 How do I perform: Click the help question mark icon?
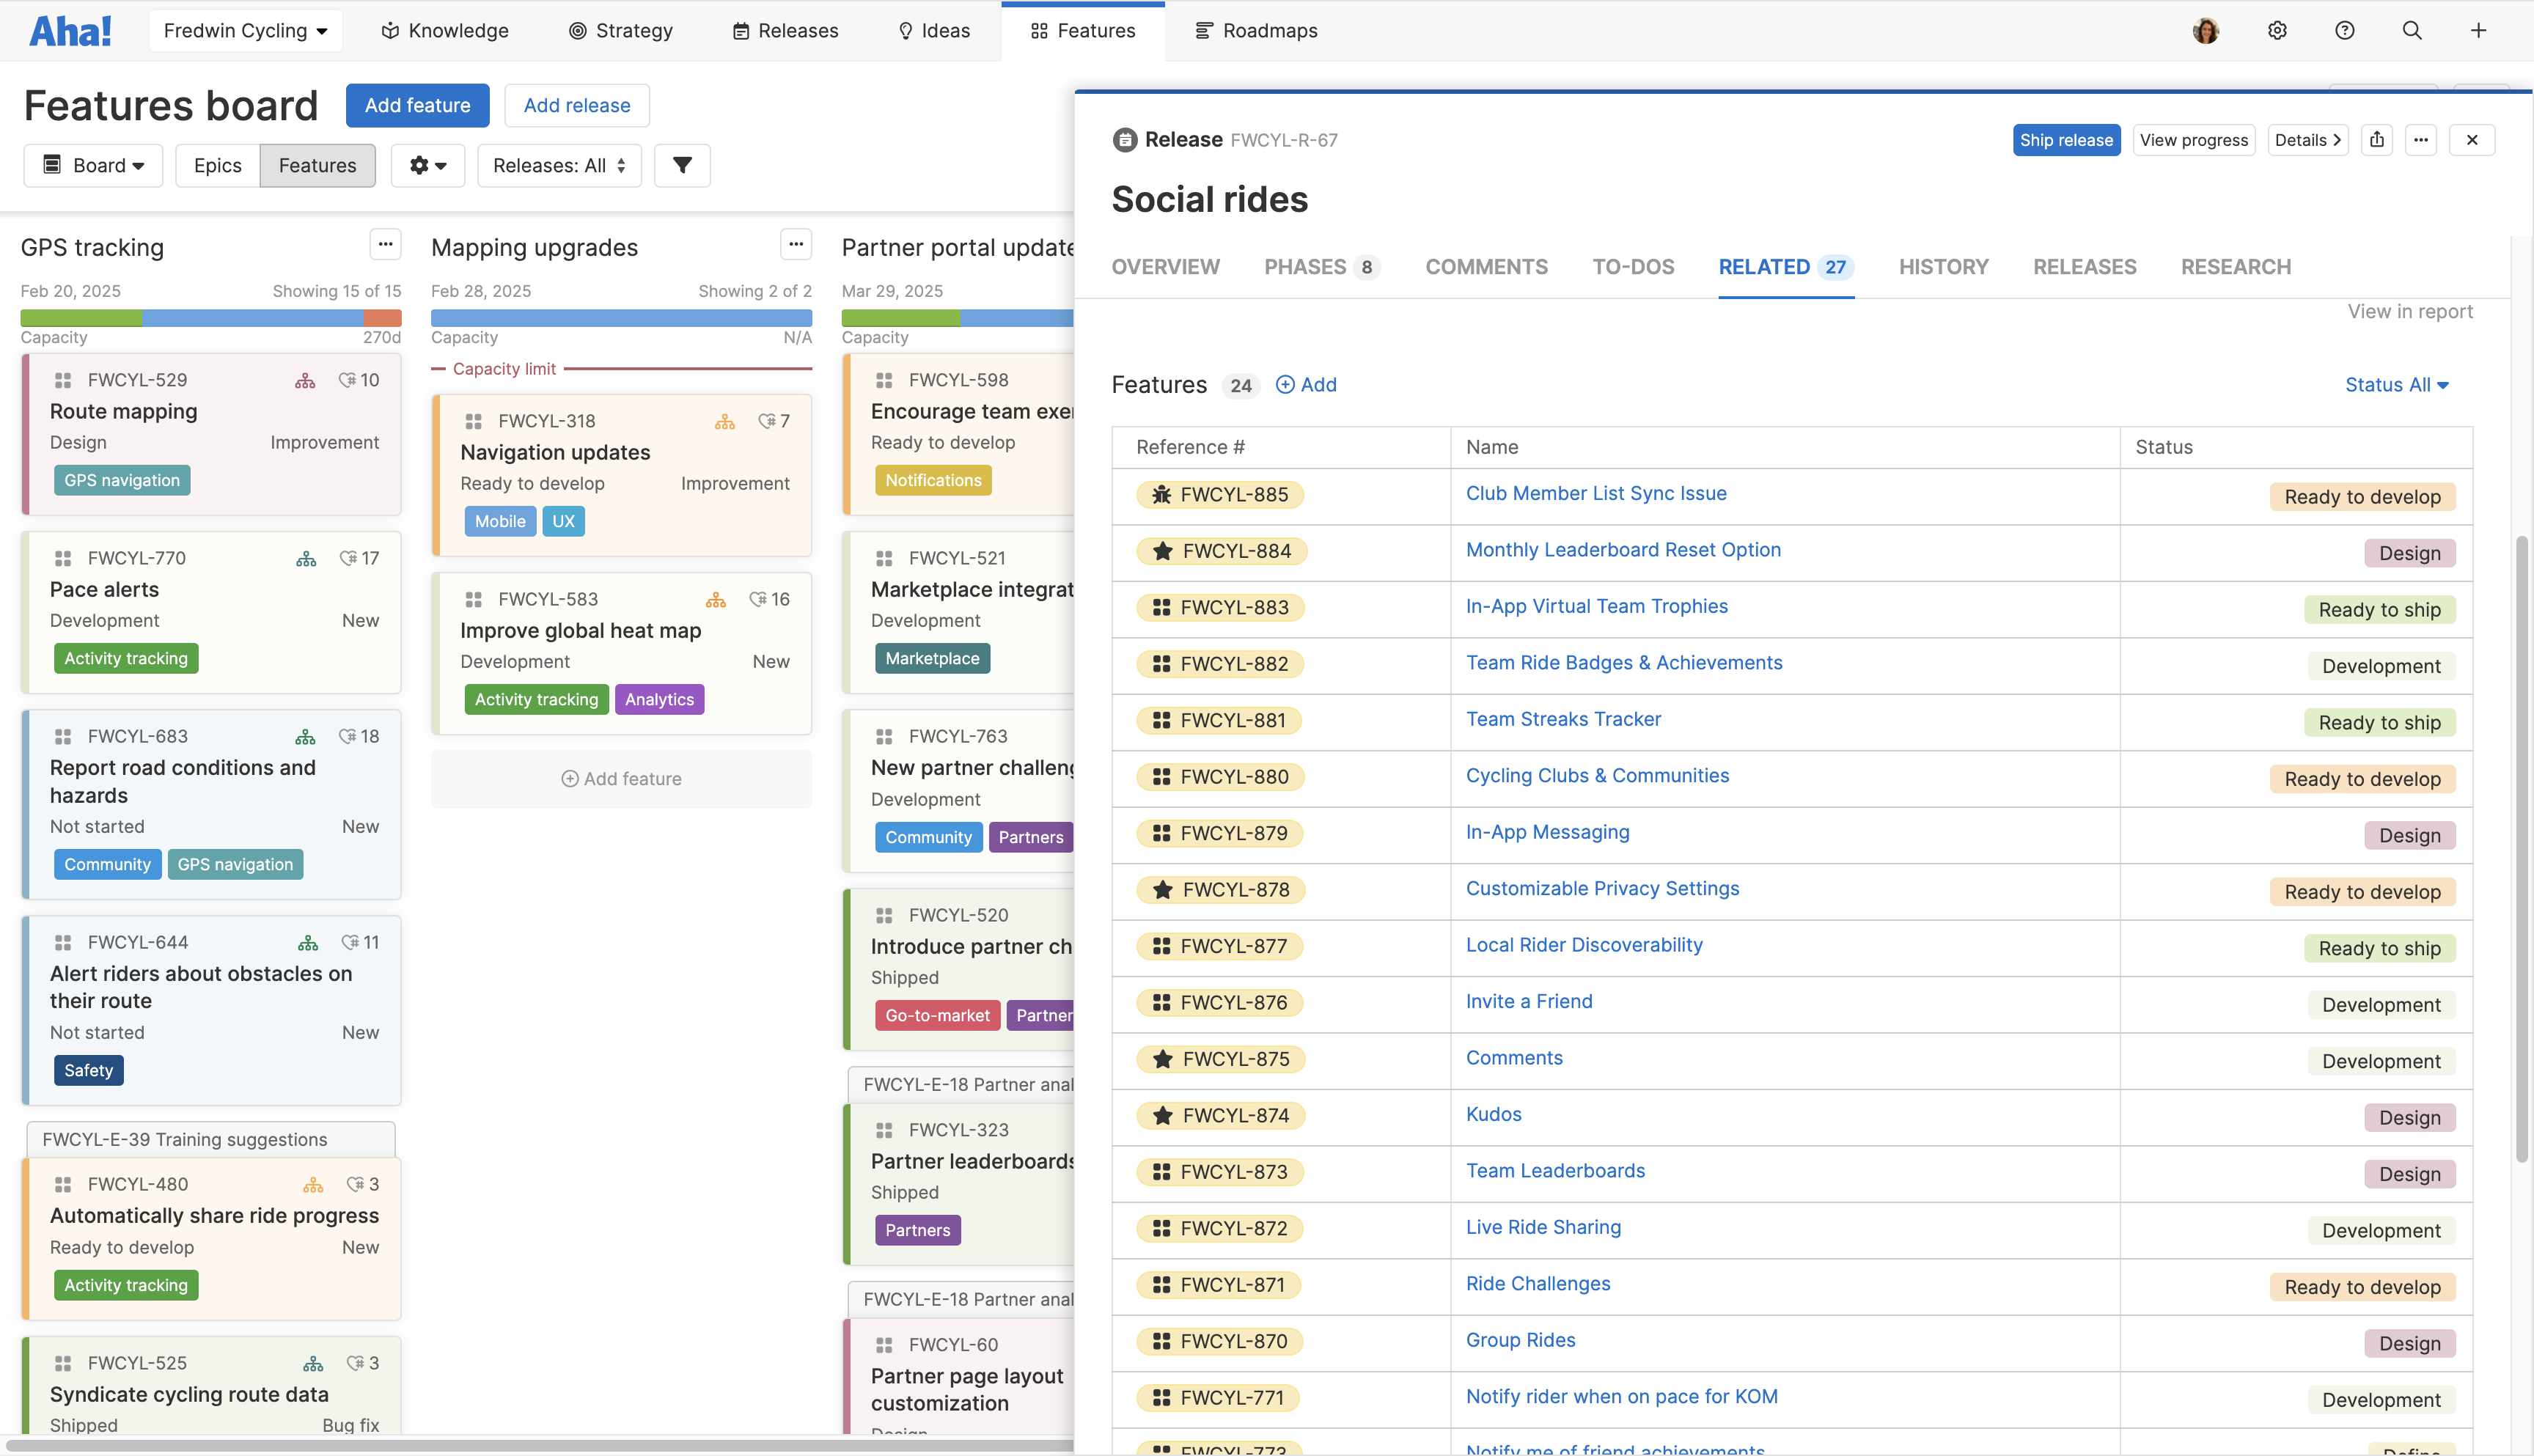[x=2344, y=30]
